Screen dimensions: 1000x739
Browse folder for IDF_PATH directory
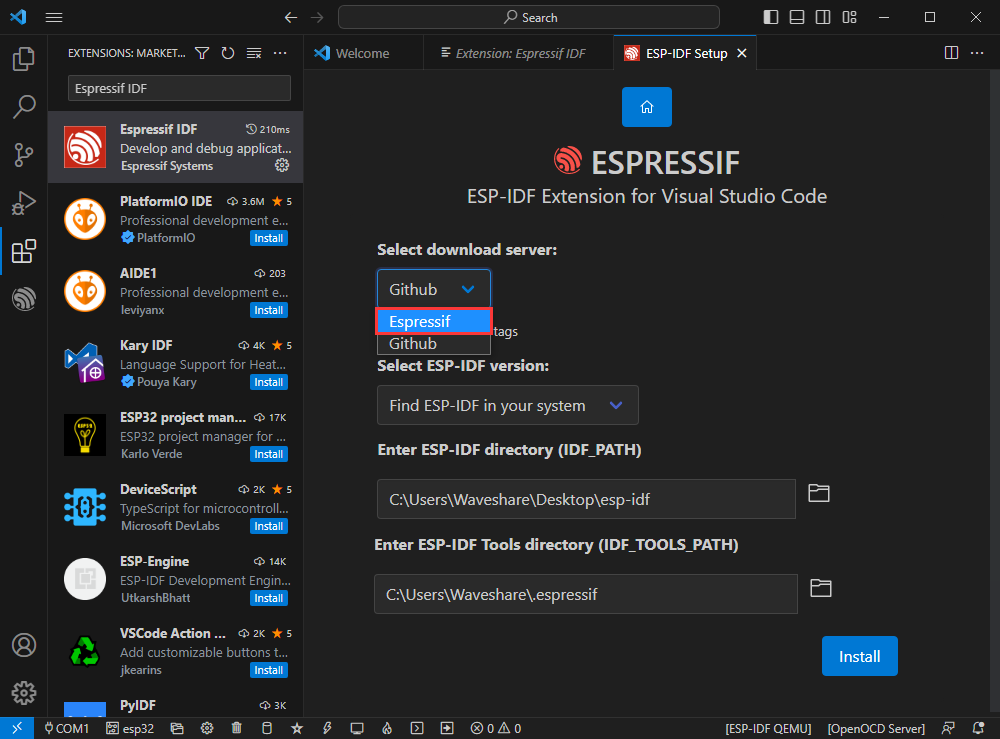(819, 493)
